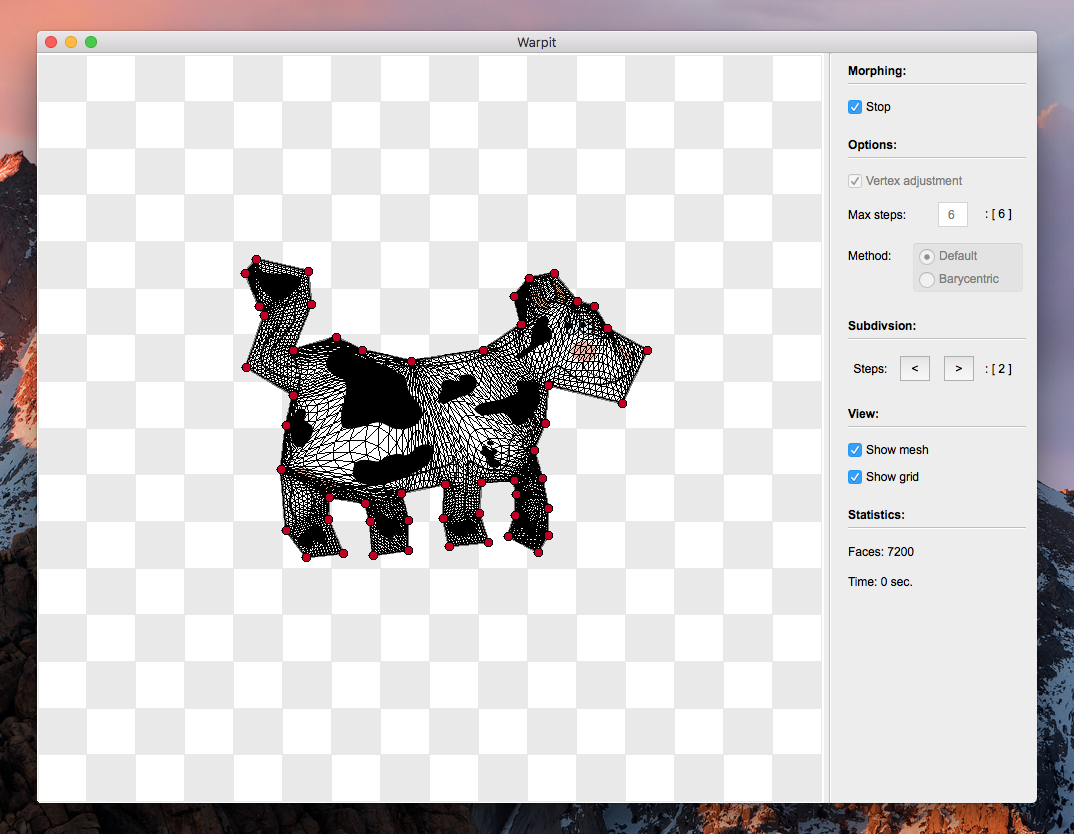Click the Time: 0 sec. statistic text
Image resolution: width=1074 pixels, height=834 pixels.
tap(880, 582)
